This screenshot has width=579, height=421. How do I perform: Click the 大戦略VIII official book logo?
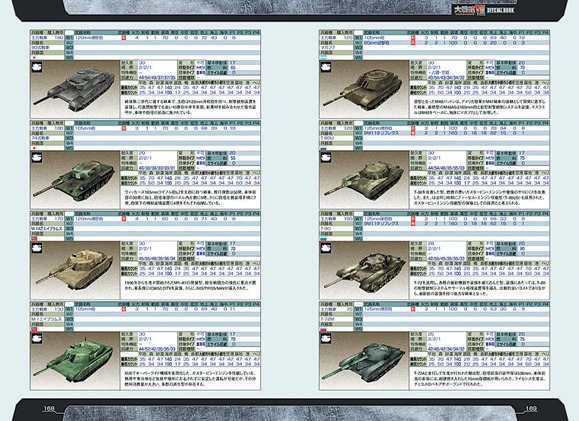pyautogui.click(x=484, y=10)
